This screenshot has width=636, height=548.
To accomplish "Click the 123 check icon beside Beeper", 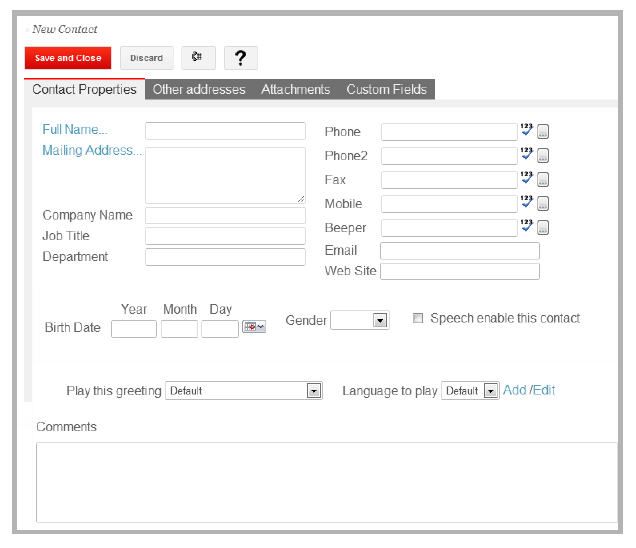I will pyautogui.click(x=527, y=226).
